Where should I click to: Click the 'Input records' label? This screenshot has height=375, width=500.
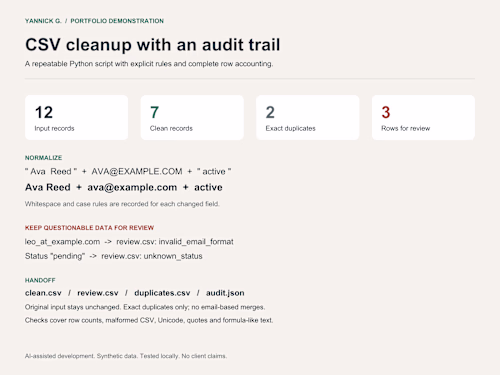coord(54,128)
